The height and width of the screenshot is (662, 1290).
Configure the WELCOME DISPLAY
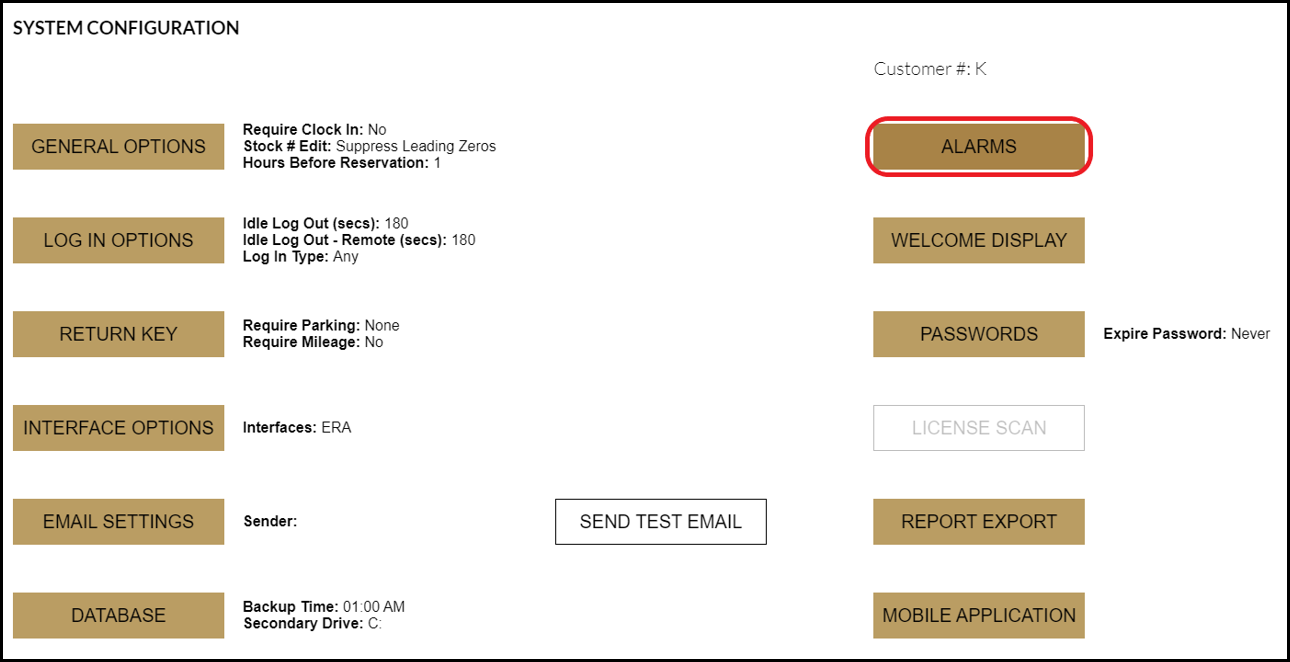click(978, 240)
